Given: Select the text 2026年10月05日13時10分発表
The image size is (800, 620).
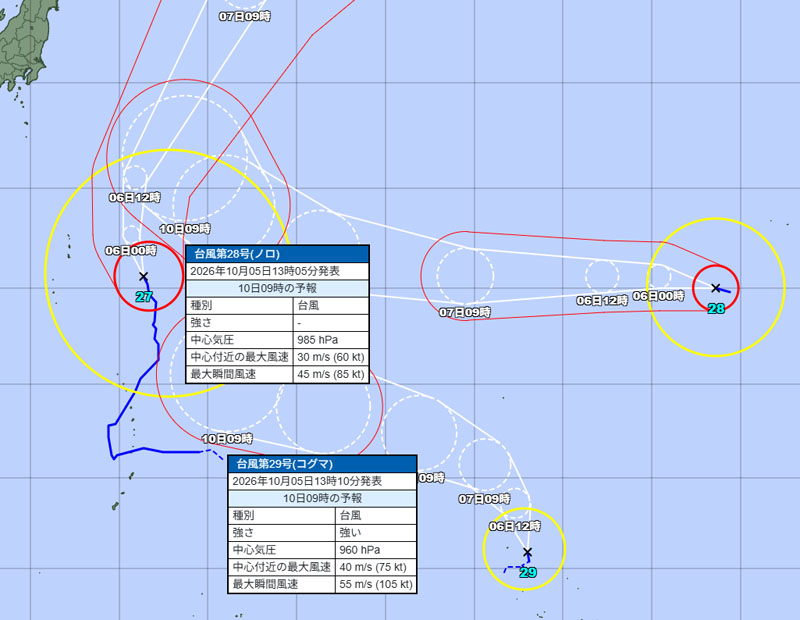Looking at the screenshot, I should [x=307, y=481].
